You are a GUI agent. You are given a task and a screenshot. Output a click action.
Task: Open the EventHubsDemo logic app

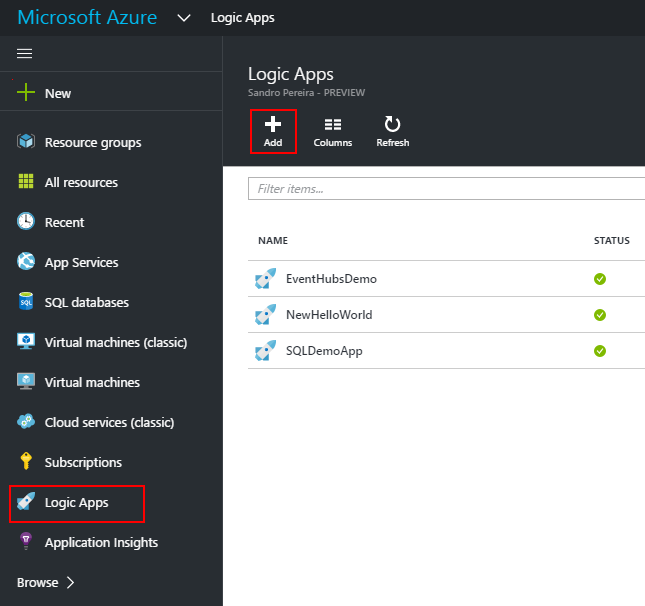tap(331, 278)
